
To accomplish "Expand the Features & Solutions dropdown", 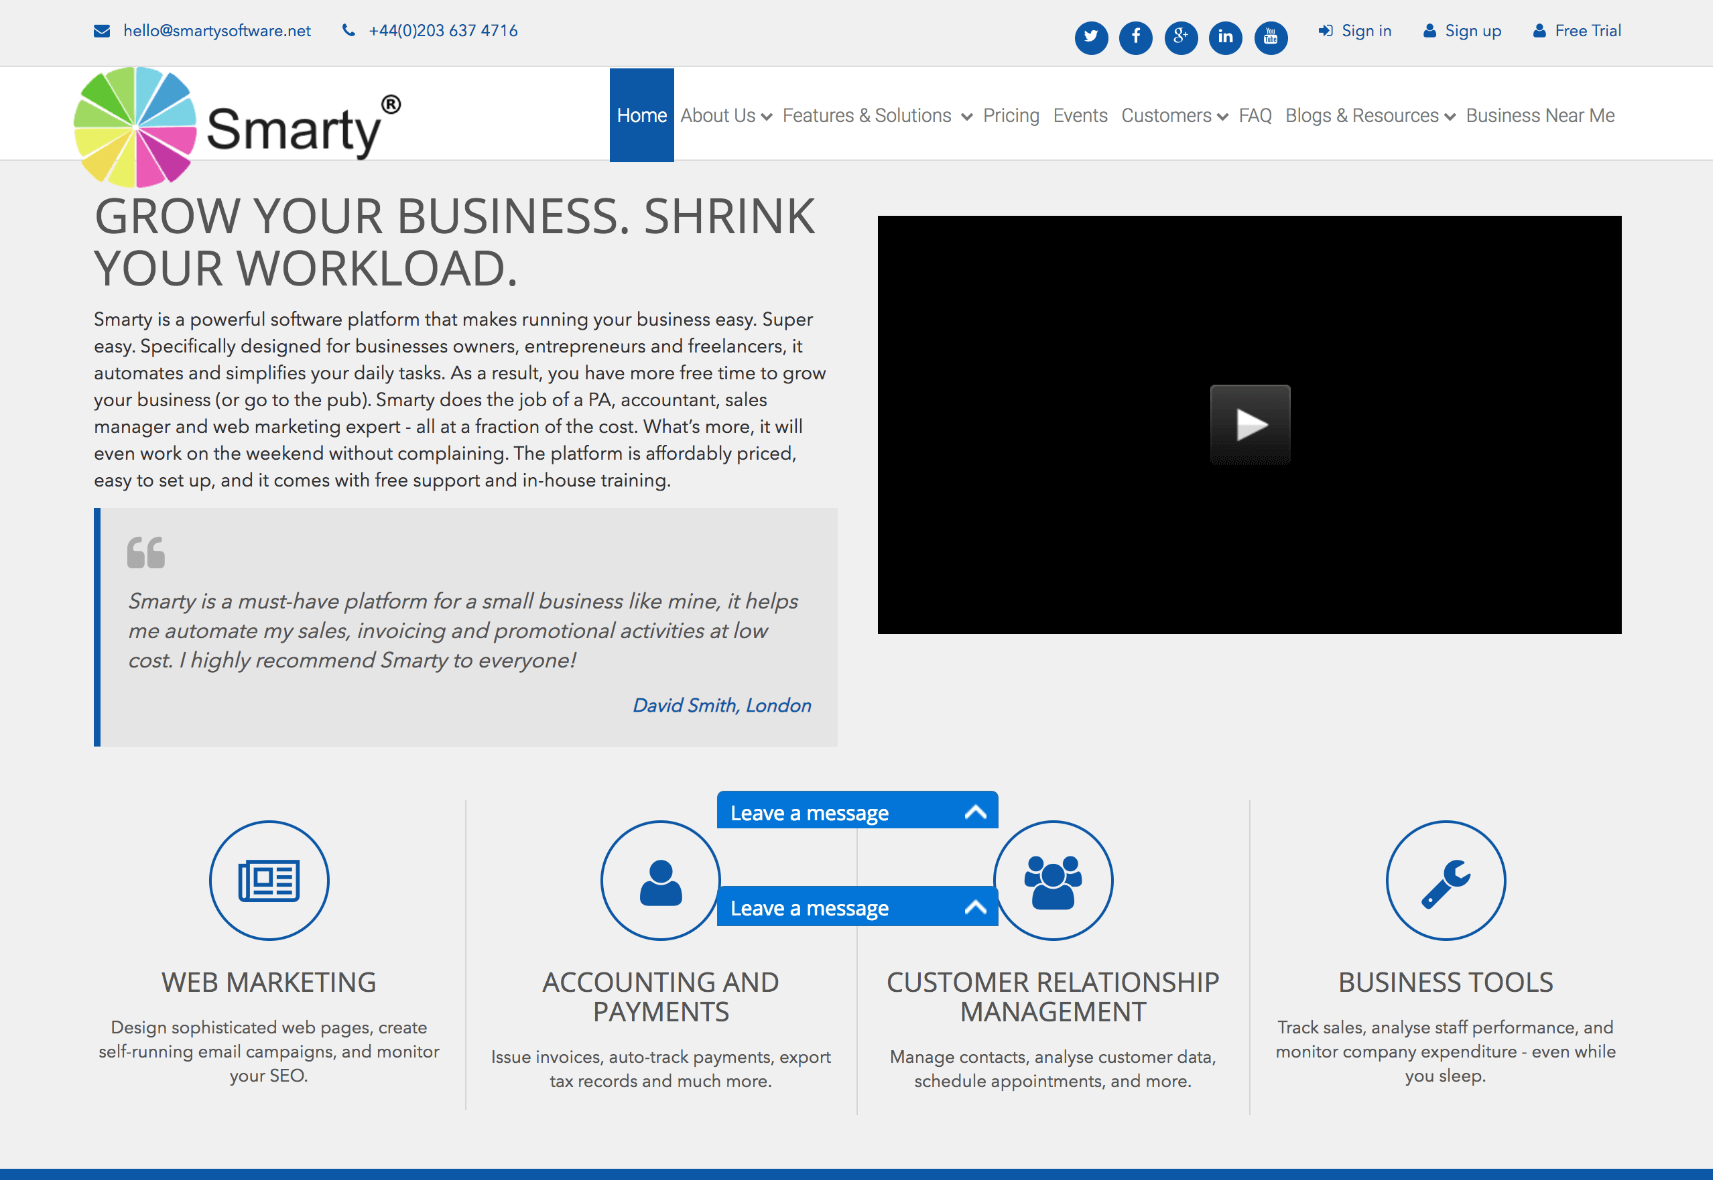I will tap(877, 116).
